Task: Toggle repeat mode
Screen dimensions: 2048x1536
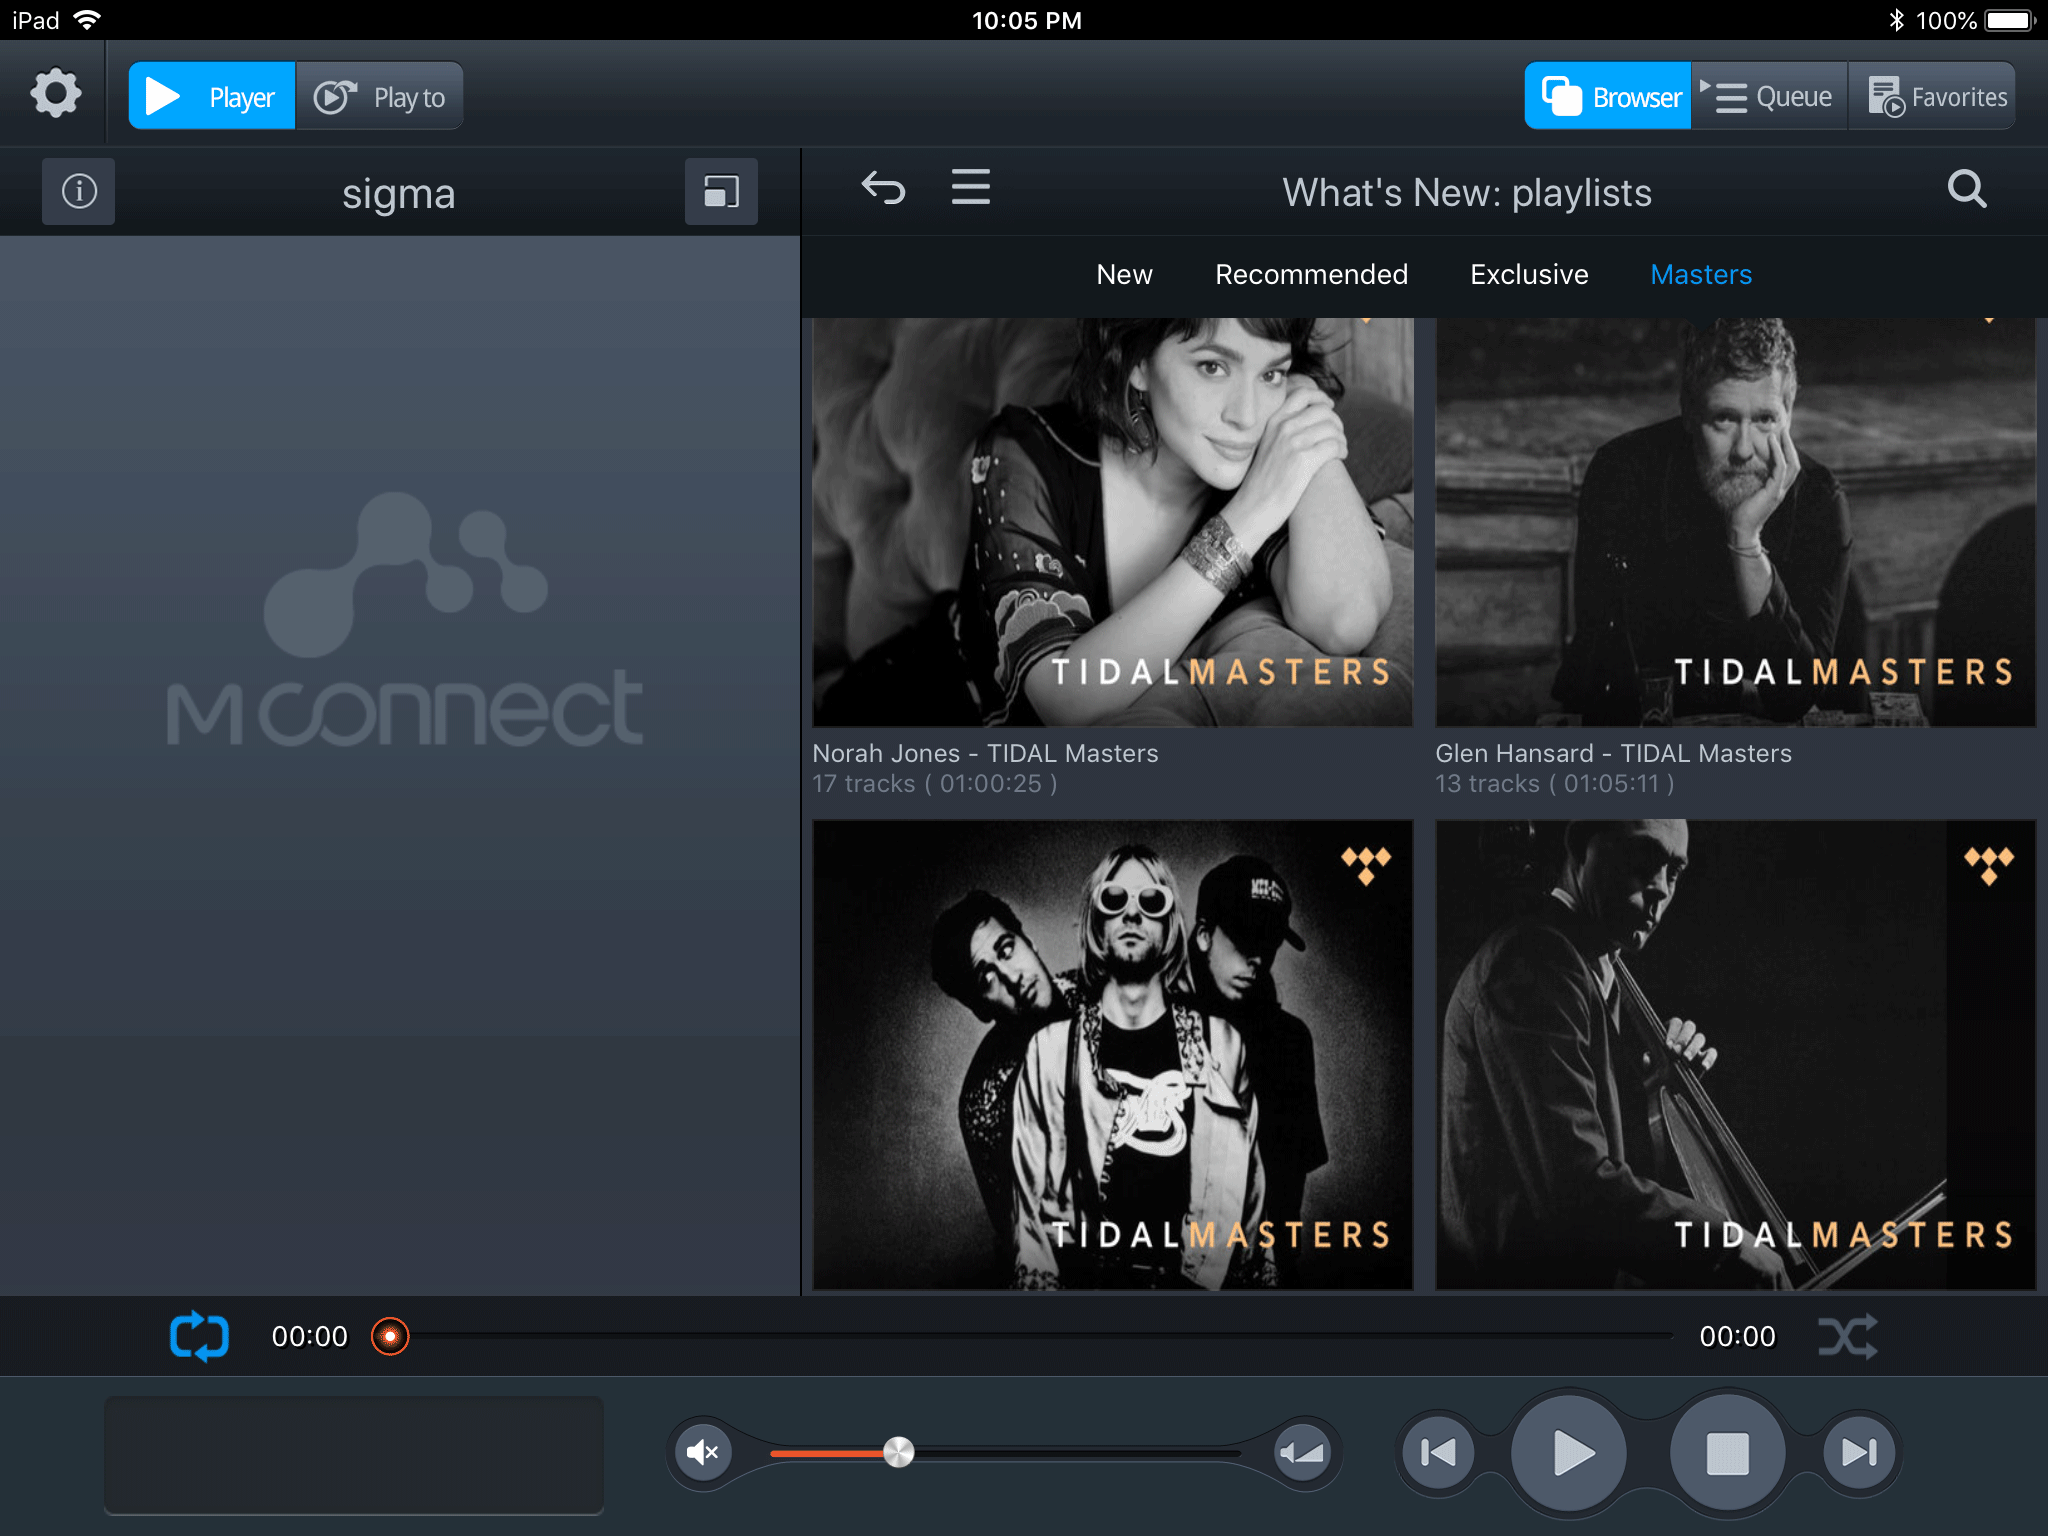Action: coord(199,1336)
